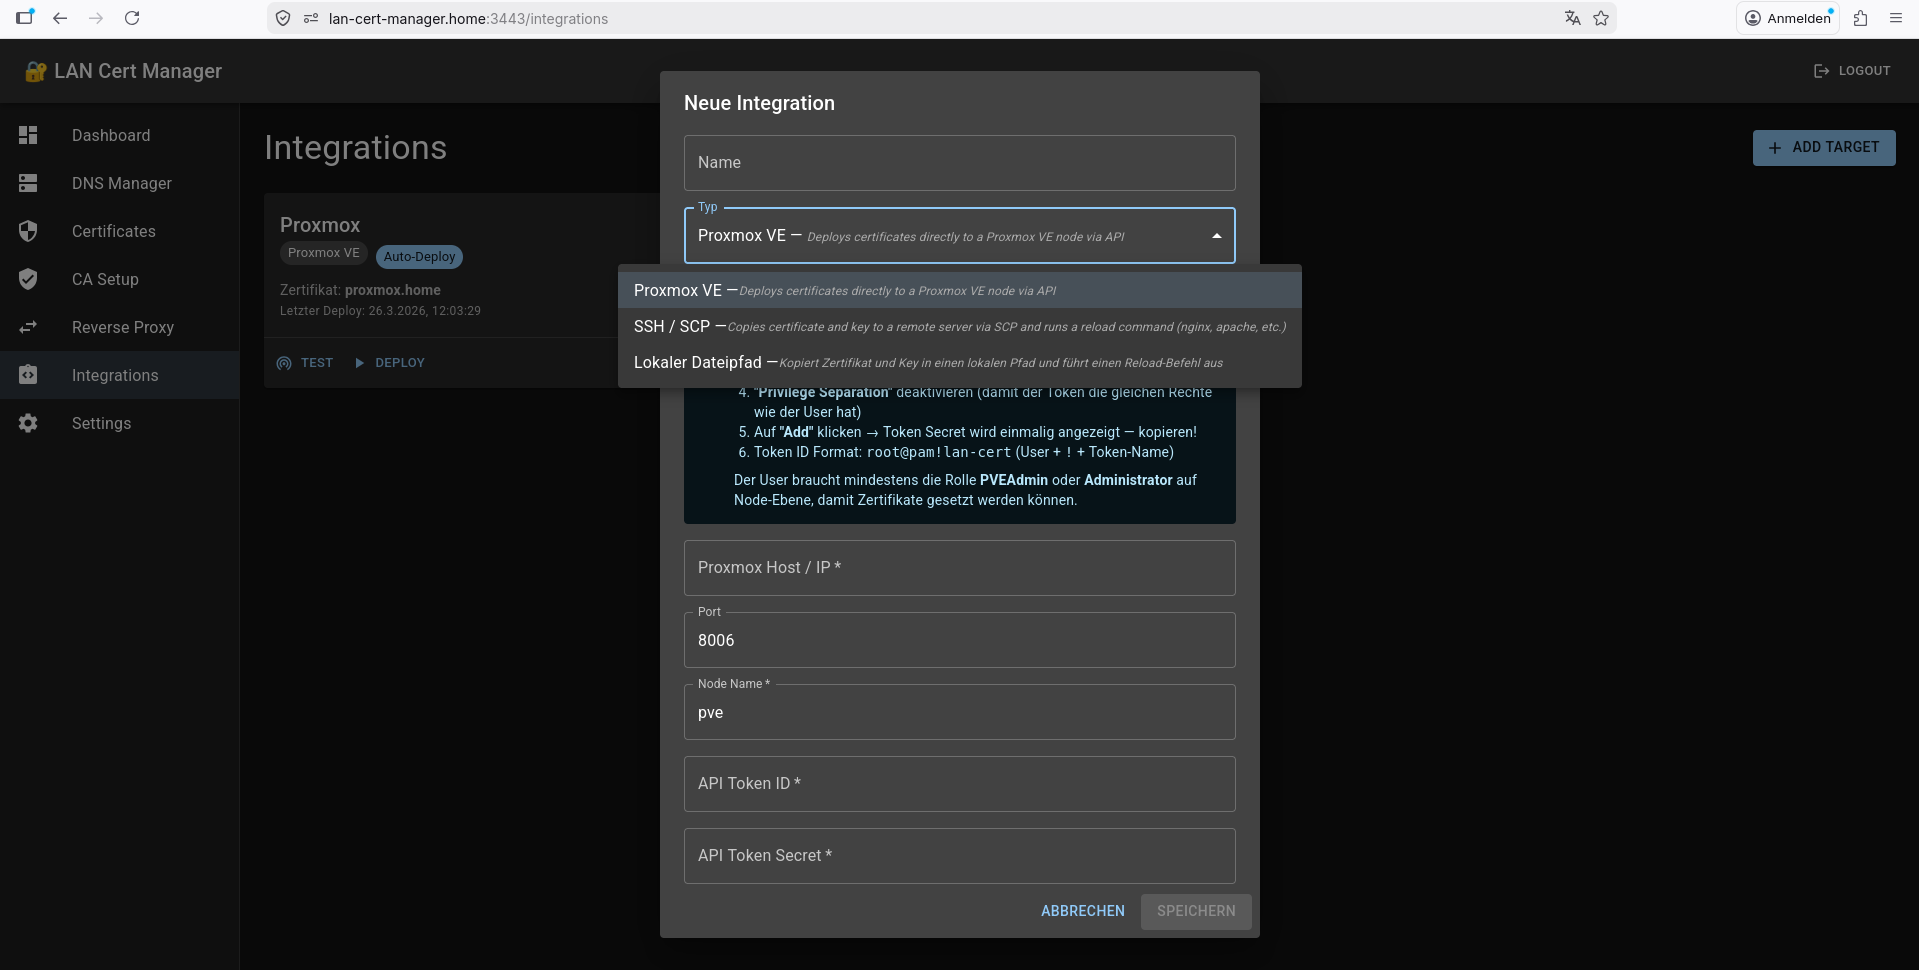Navigate to Certificates section
The width and height of the screenshot is (1919, 970).
pos(120,231)
